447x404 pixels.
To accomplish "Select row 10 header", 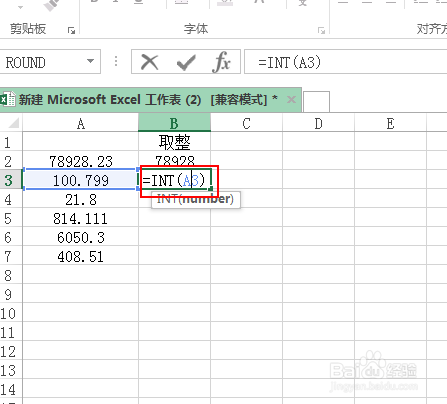I will 11,313.
